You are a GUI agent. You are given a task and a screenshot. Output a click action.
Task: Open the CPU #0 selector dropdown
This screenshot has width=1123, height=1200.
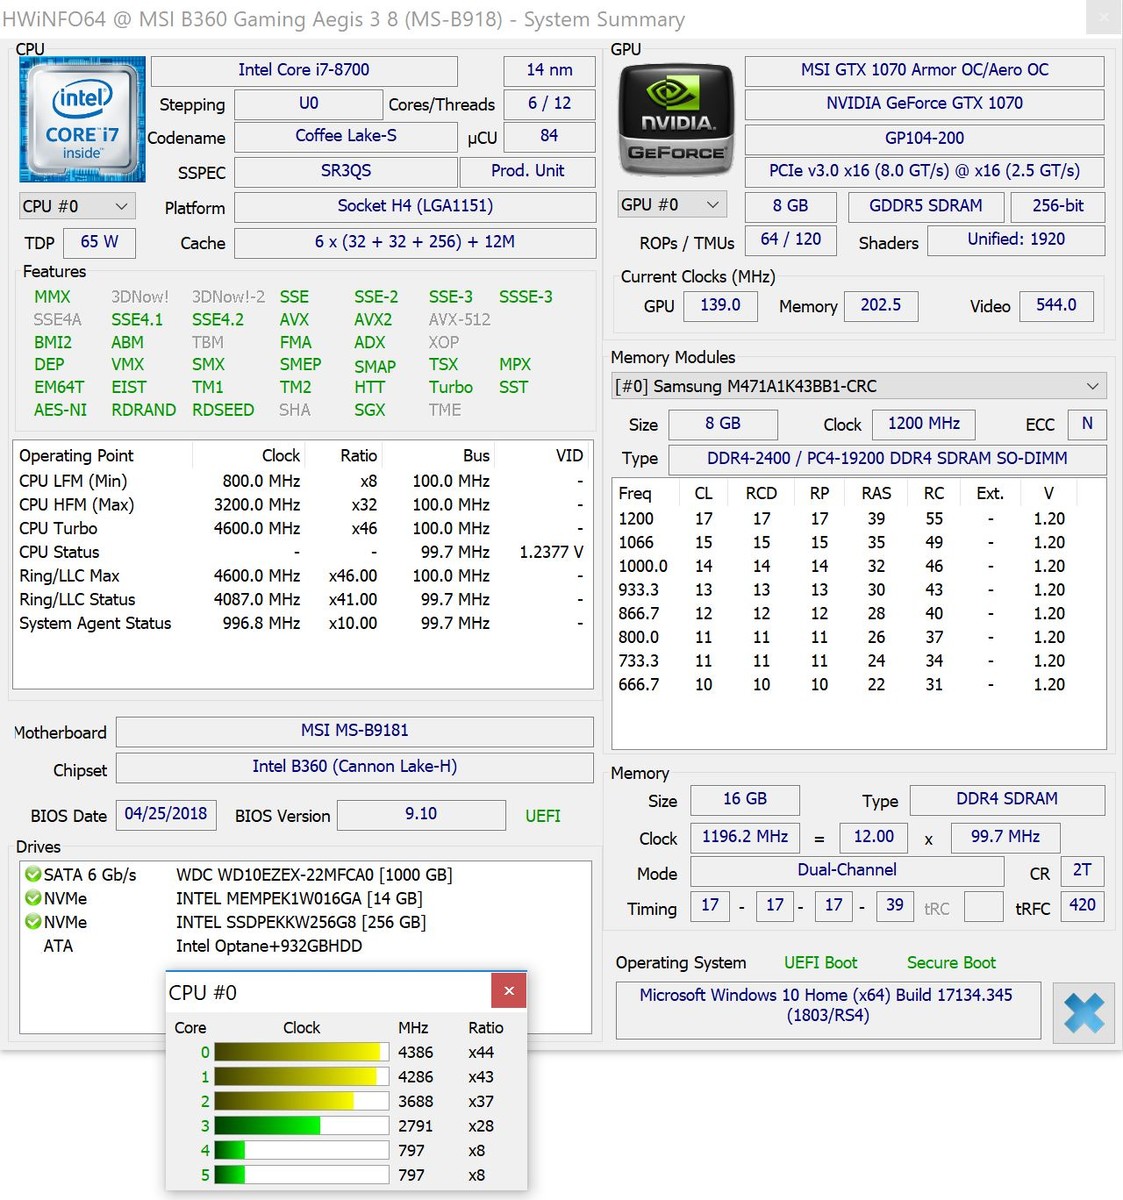[x=77, y=206]
